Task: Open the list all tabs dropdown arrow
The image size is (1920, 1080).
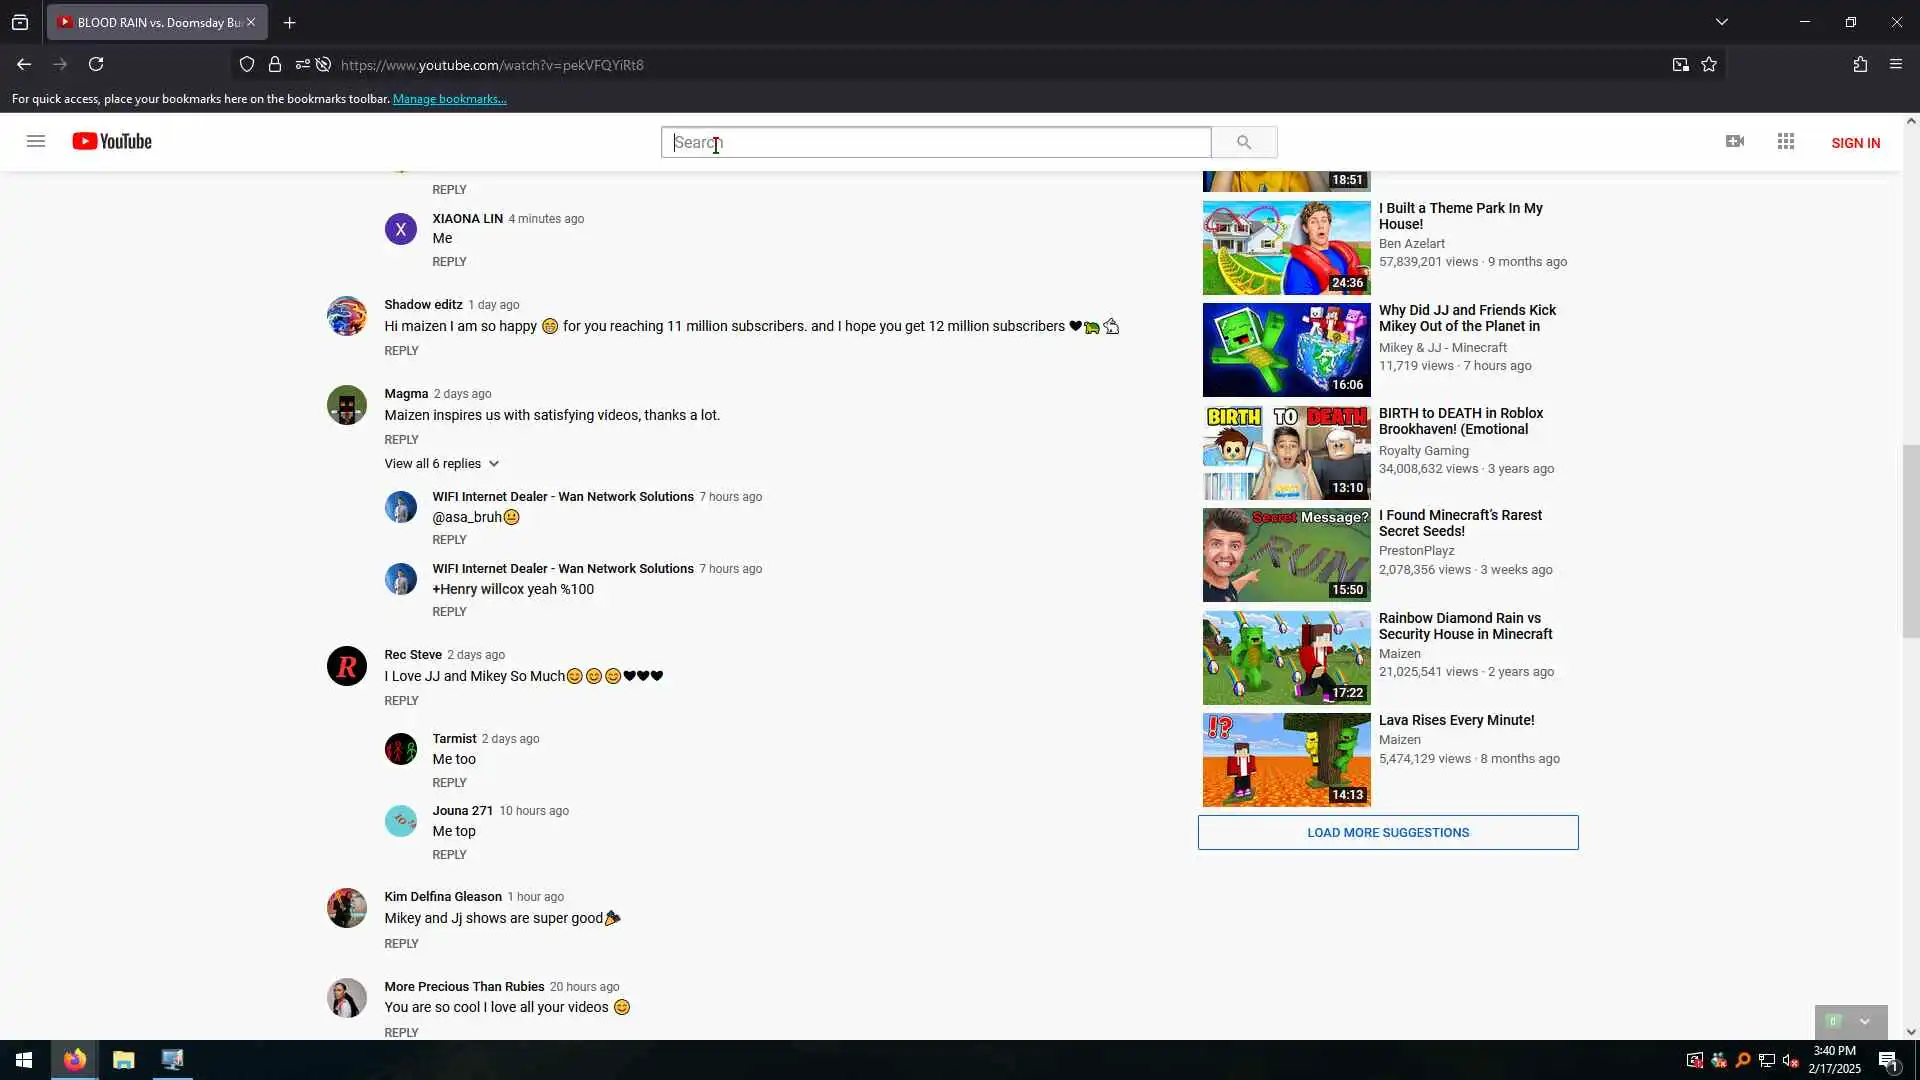Action: pyautogui.click(x=1722, y=22)
